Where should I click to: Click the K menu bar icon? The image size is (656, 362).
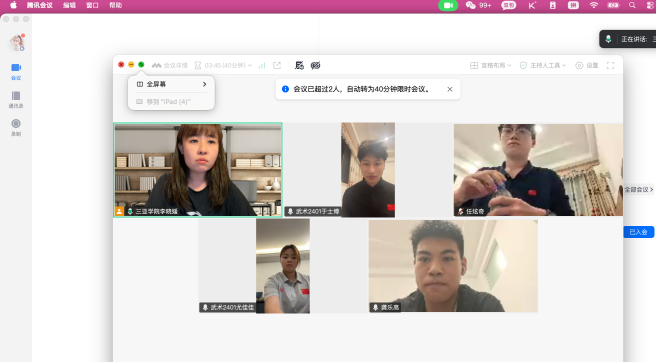532,5
